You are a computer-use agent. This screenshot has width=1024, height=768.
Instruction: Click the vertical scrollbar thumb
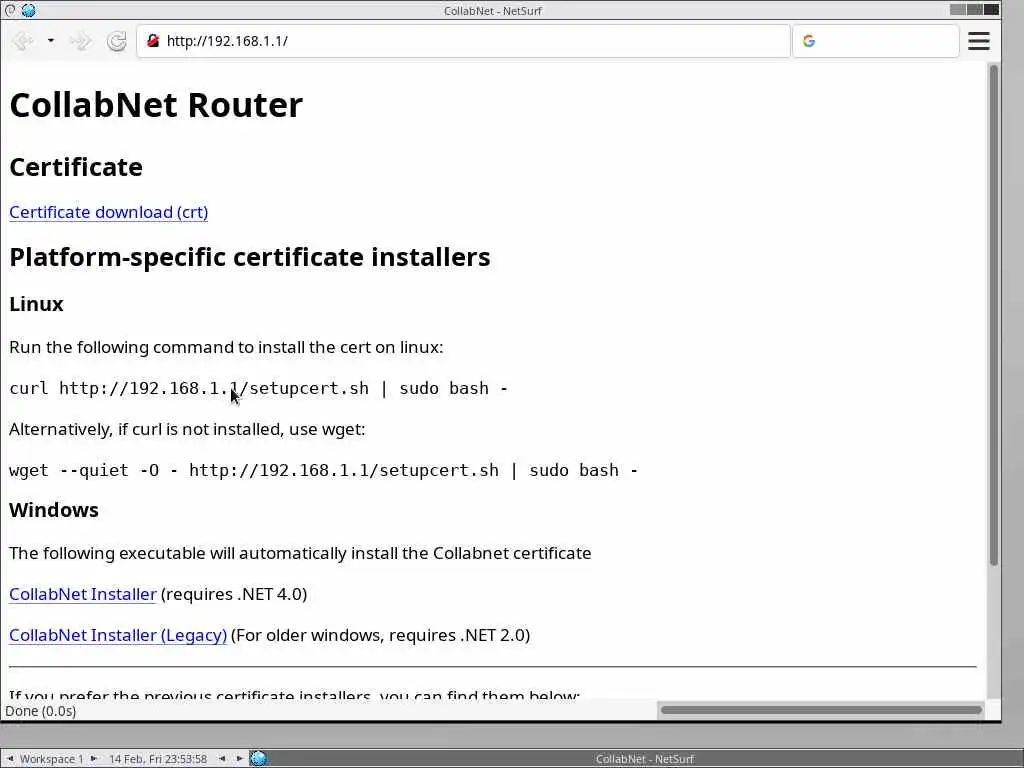tap(993, 315)
